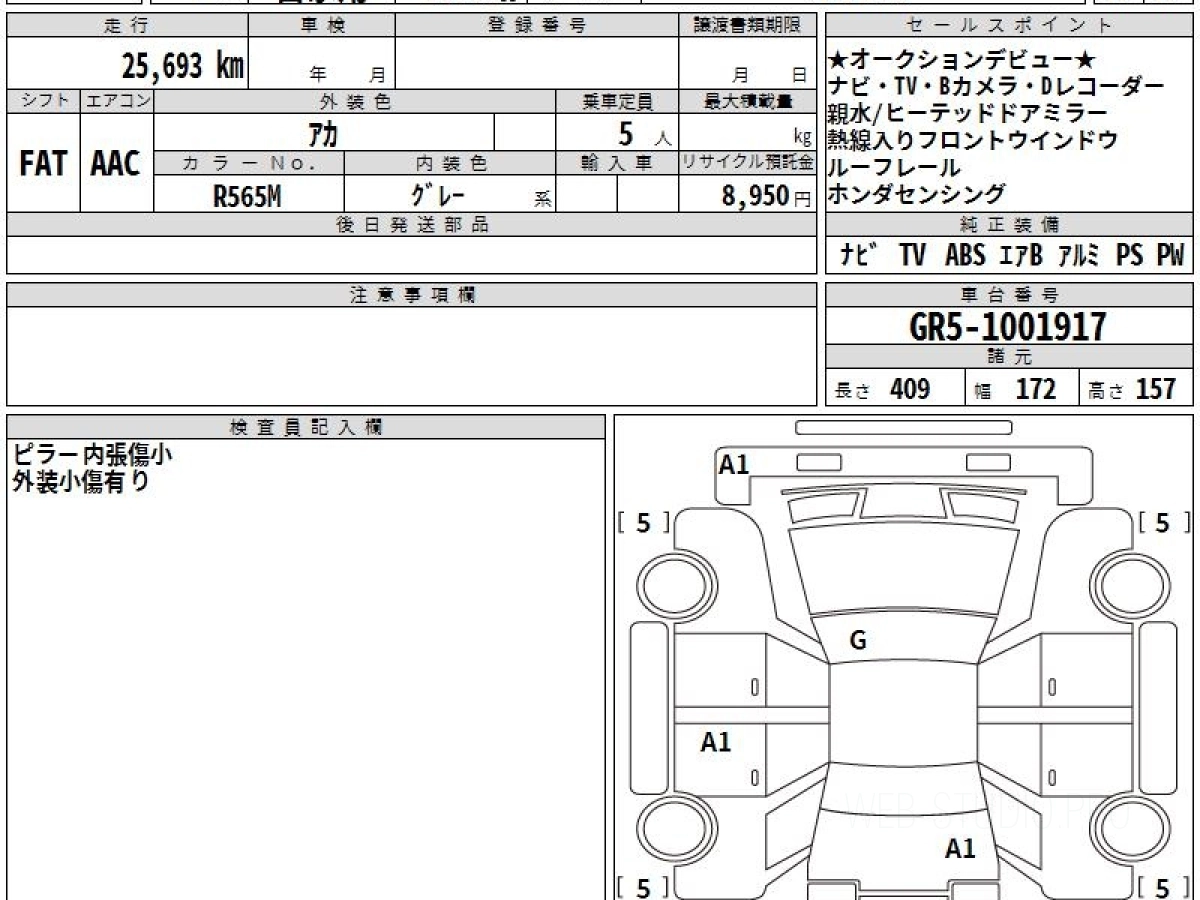Click the 最大積載量 header

click(x=748, y=101)
